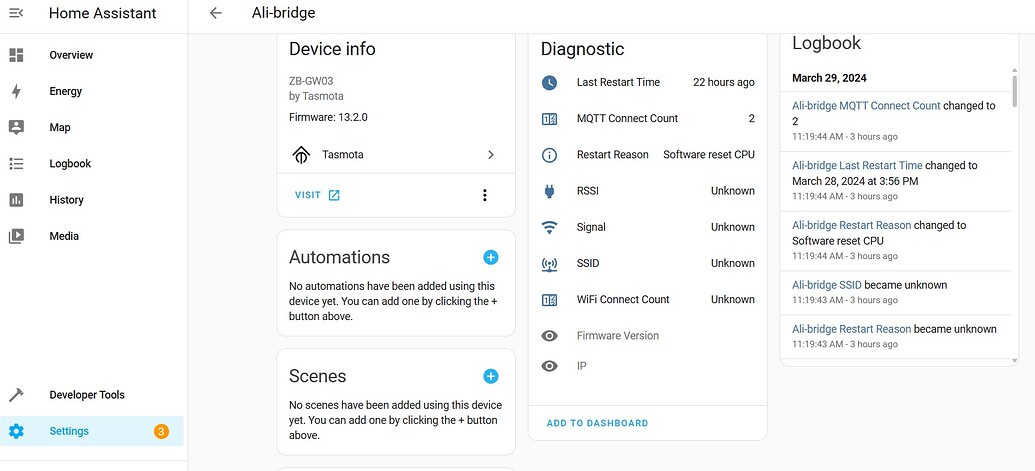1035x471 pixels.
Task: Click the Home Assistant title
Action: pos(102,13)
